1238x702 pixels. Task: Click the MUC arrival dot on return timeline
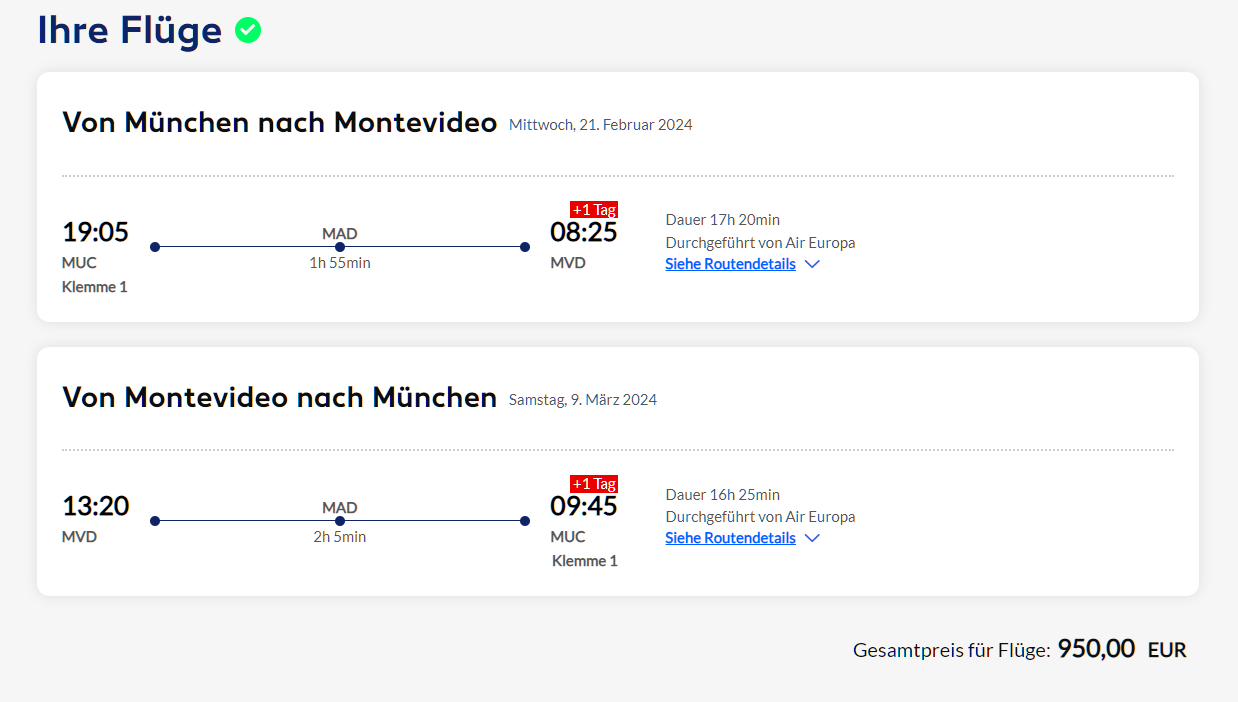point(525,521)
